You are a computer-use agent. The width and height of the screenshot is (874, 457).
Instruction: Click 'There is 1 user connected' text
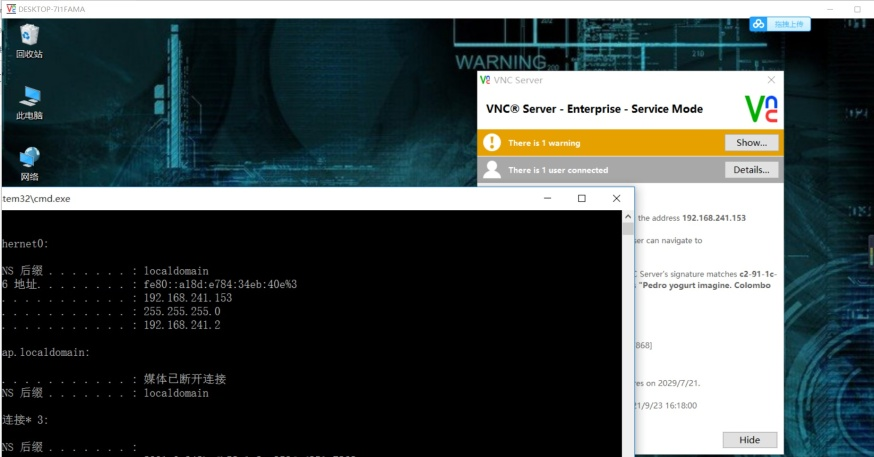pos(558,170)
